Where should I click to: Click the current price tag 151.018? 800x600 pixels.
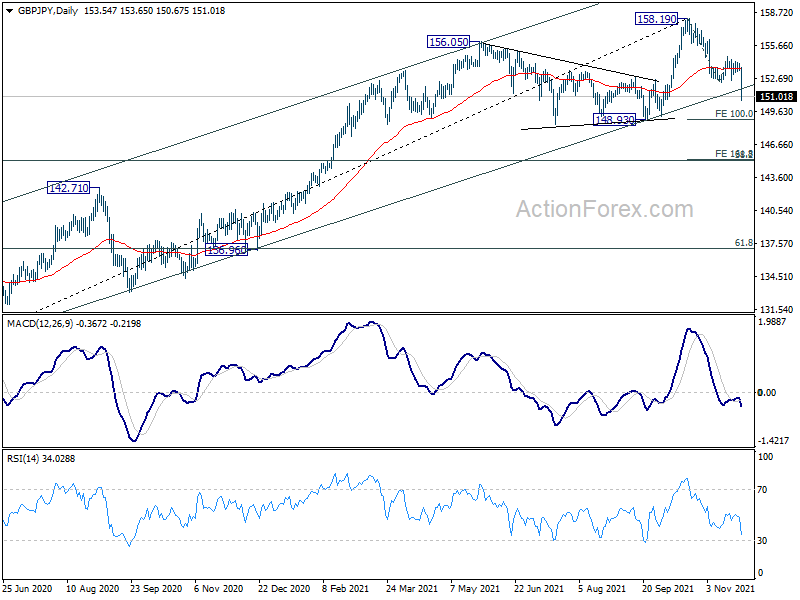pyautogui.click(x=777, y=96)
